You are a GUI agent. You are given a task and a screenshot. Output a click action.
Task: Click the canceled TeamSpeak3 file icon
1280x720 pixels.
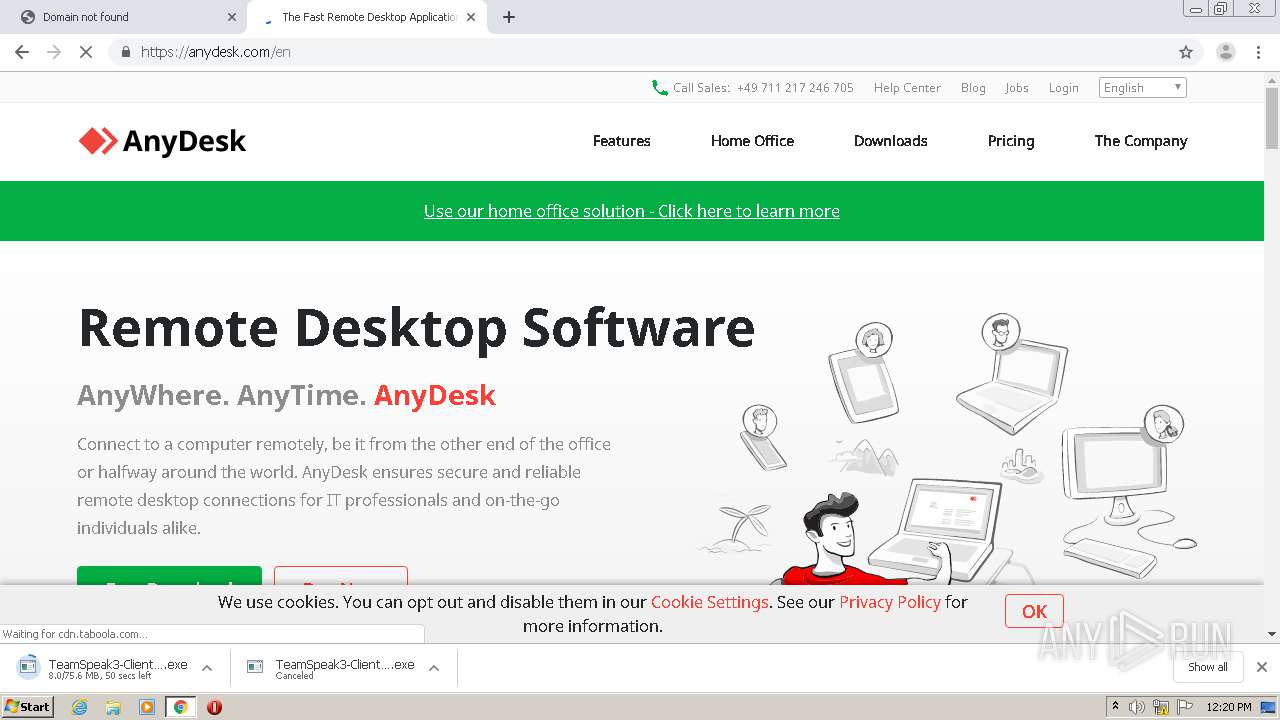tap(255, 667)
